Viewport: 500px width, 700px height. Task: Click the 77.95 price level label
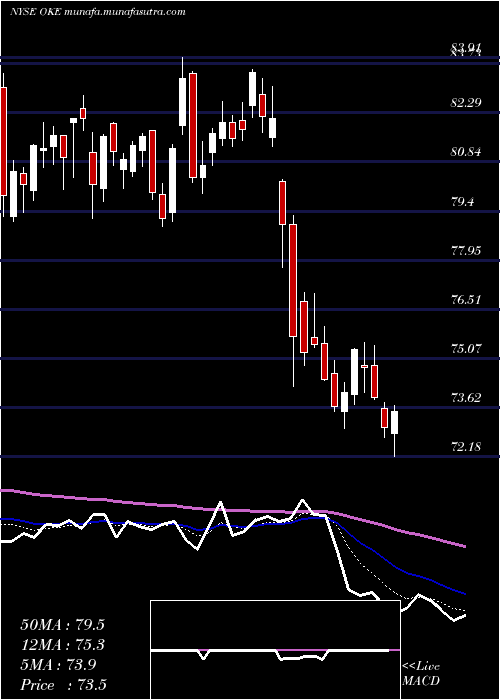point(466,250)
